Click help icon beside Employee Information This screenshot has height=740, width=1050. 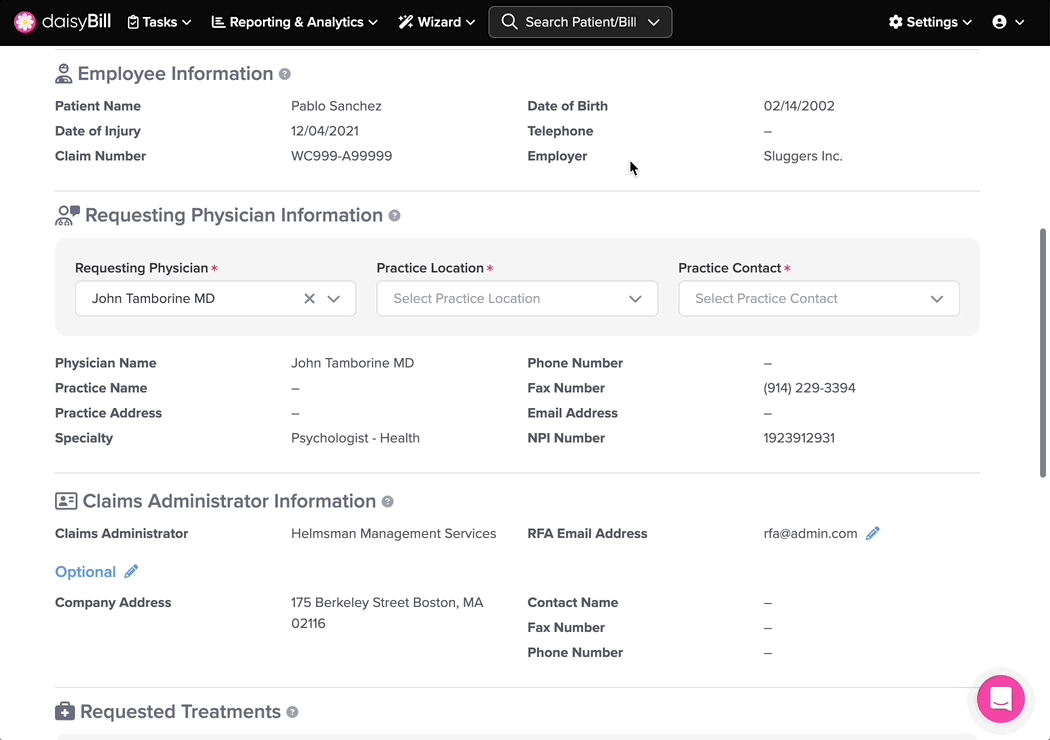[x=285, y=74]
